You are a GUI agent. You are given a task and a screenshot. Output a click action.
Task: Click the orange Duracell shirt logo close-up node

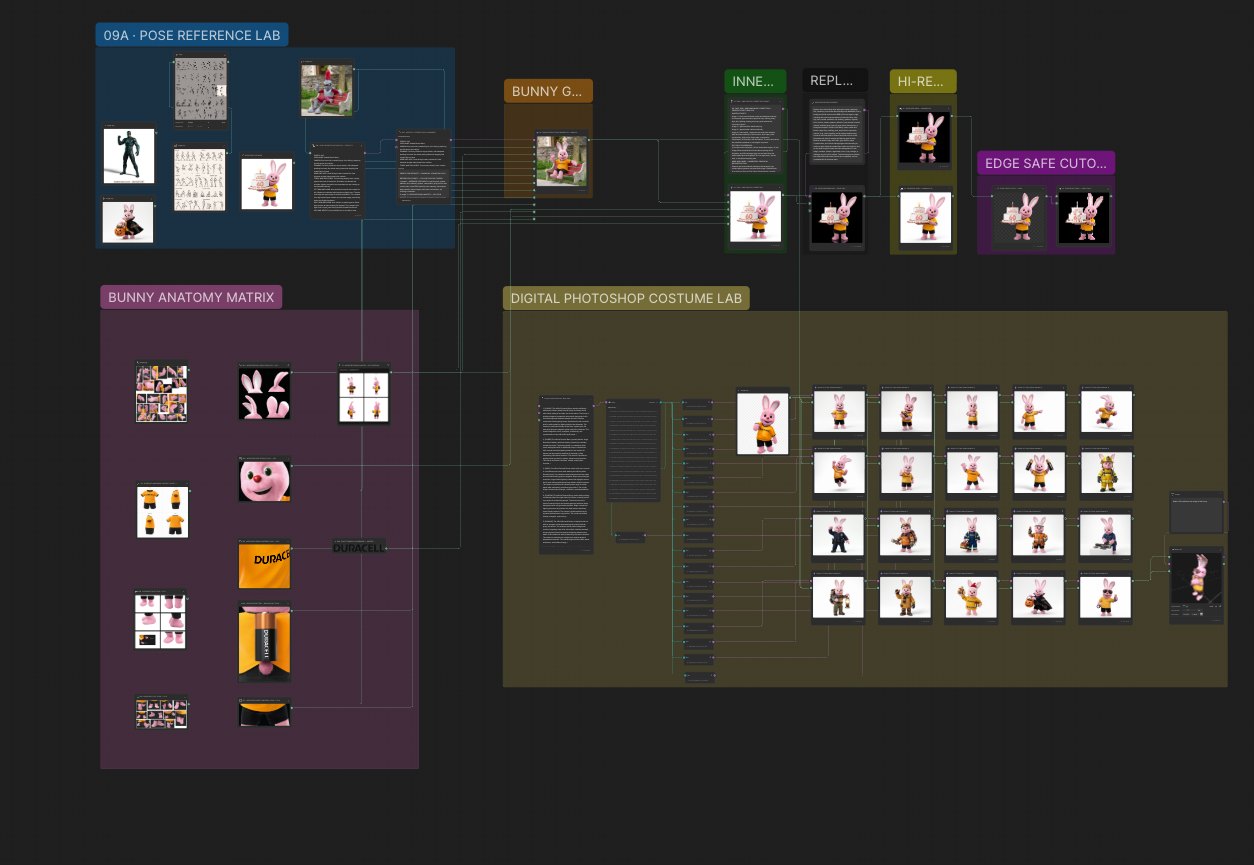tap(264, 565)
